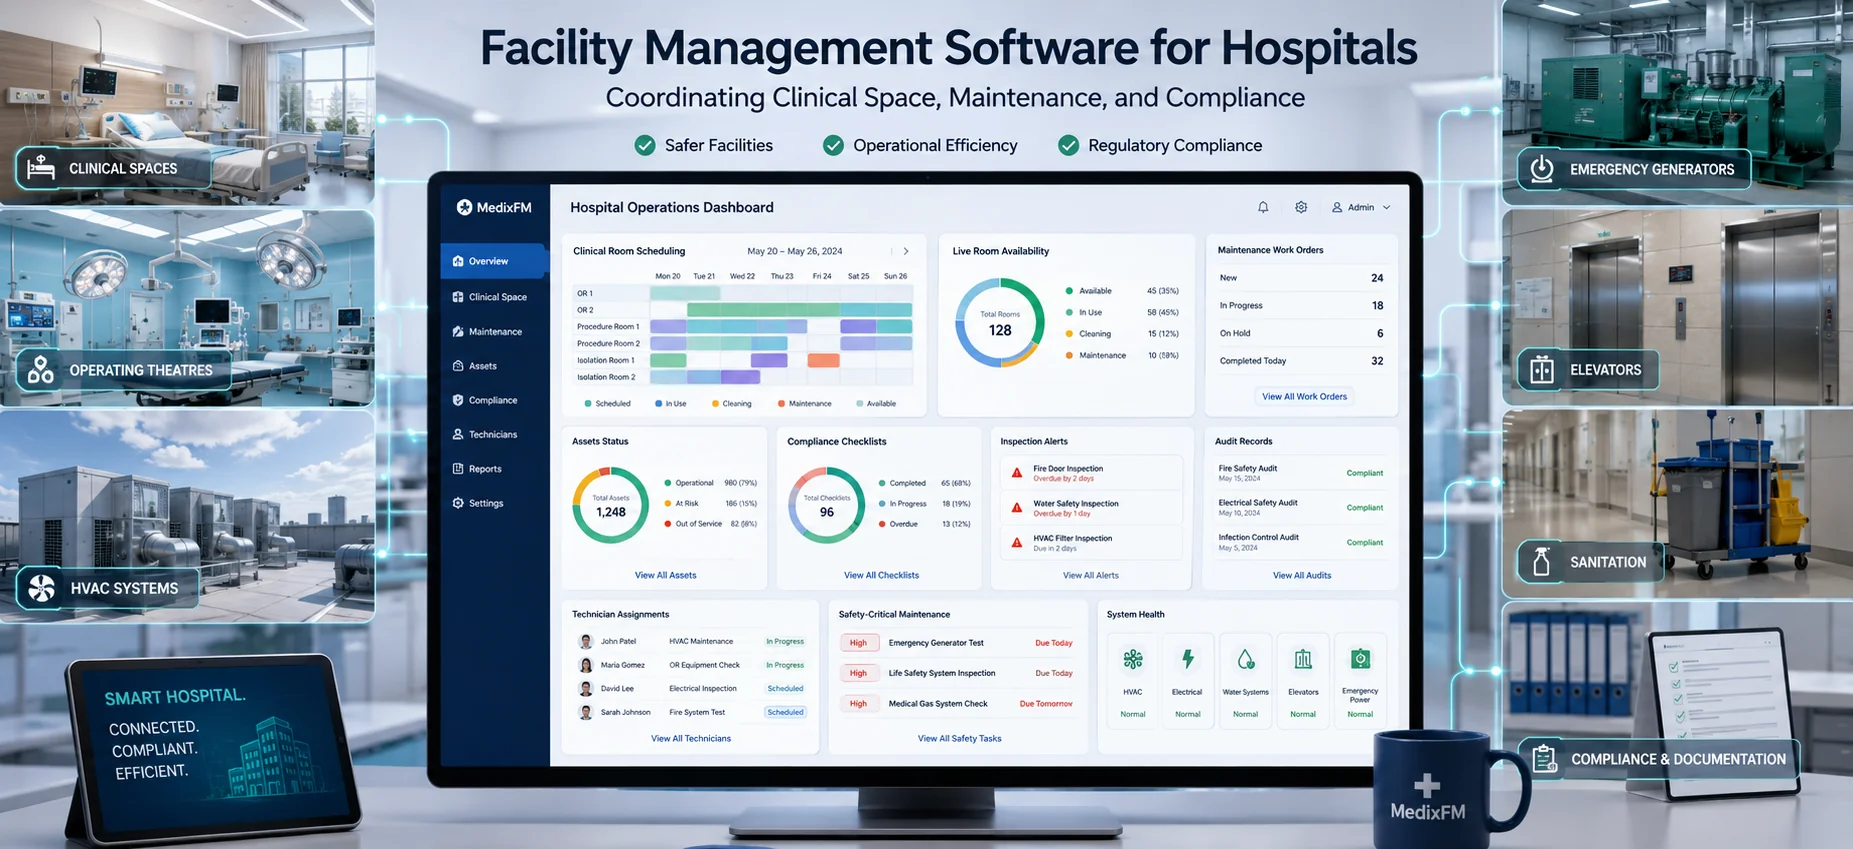The width and height of the screenshot is (1853, 849).
Task: Open the settings gear in dashboard header
Action: coord(1301,207)
